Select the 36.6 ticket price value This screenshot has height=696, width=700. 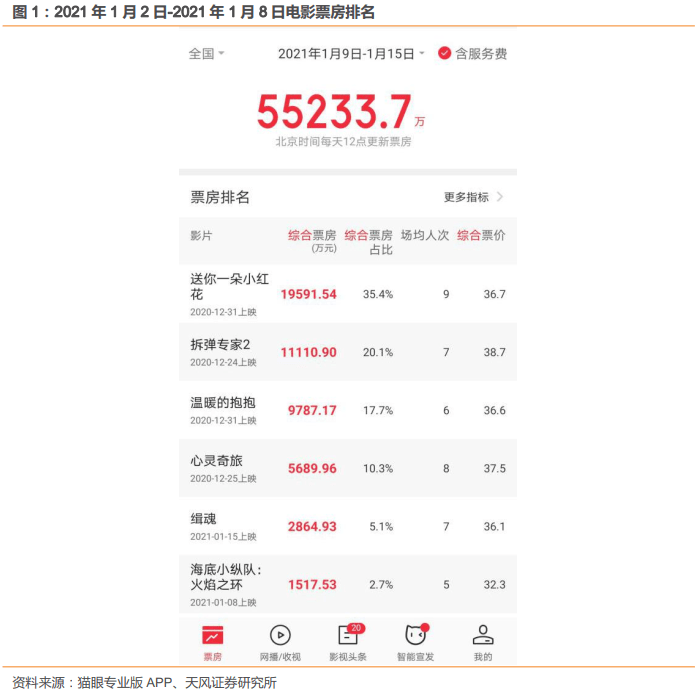[x=495, y=410]
